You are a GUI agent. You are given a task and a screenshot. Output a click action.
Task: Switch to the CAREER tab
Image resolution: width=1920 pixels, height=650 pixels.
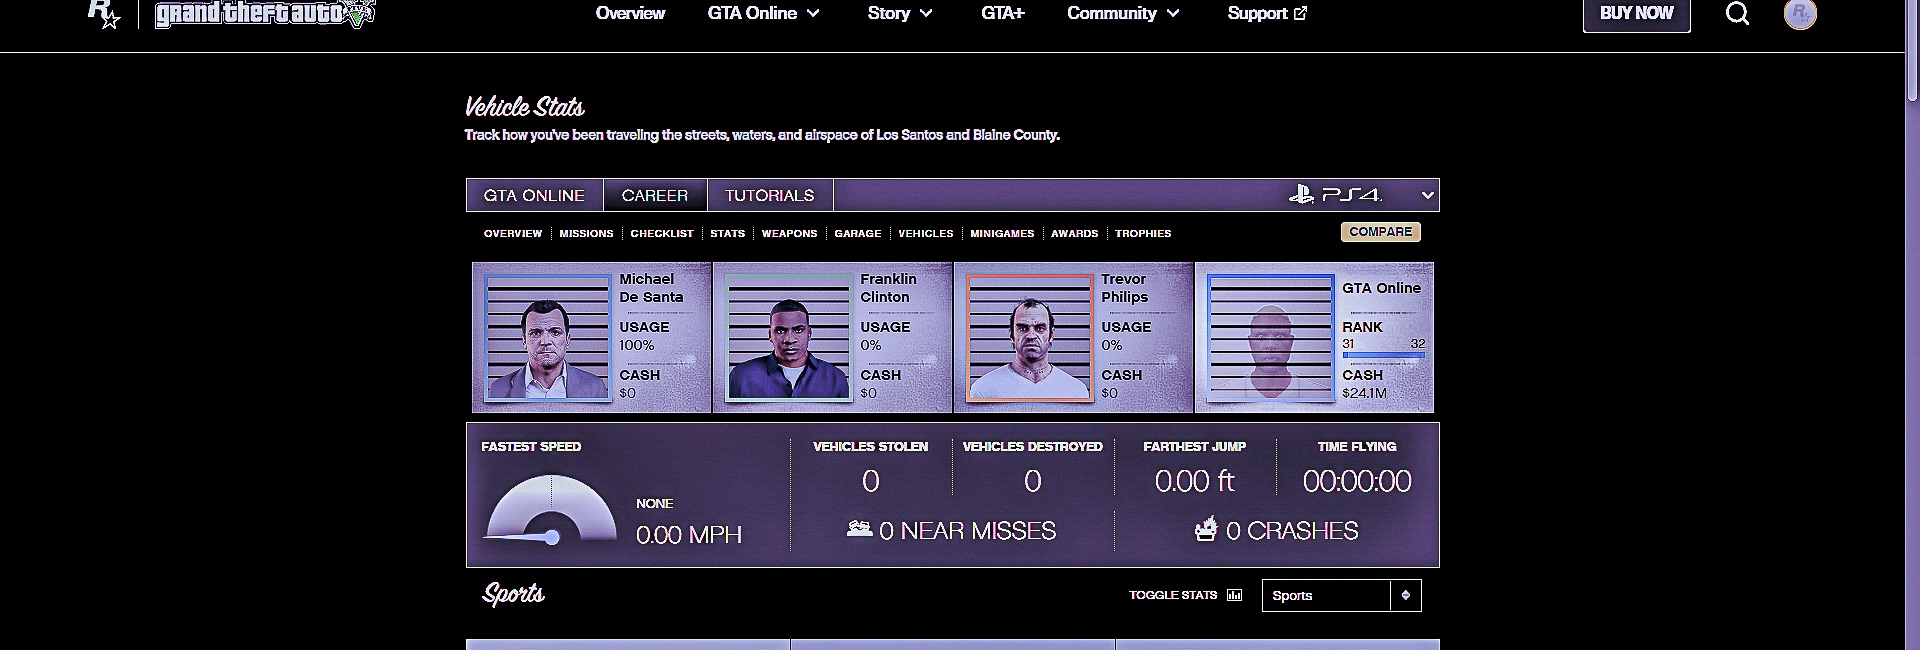click(x=655, y=195)
